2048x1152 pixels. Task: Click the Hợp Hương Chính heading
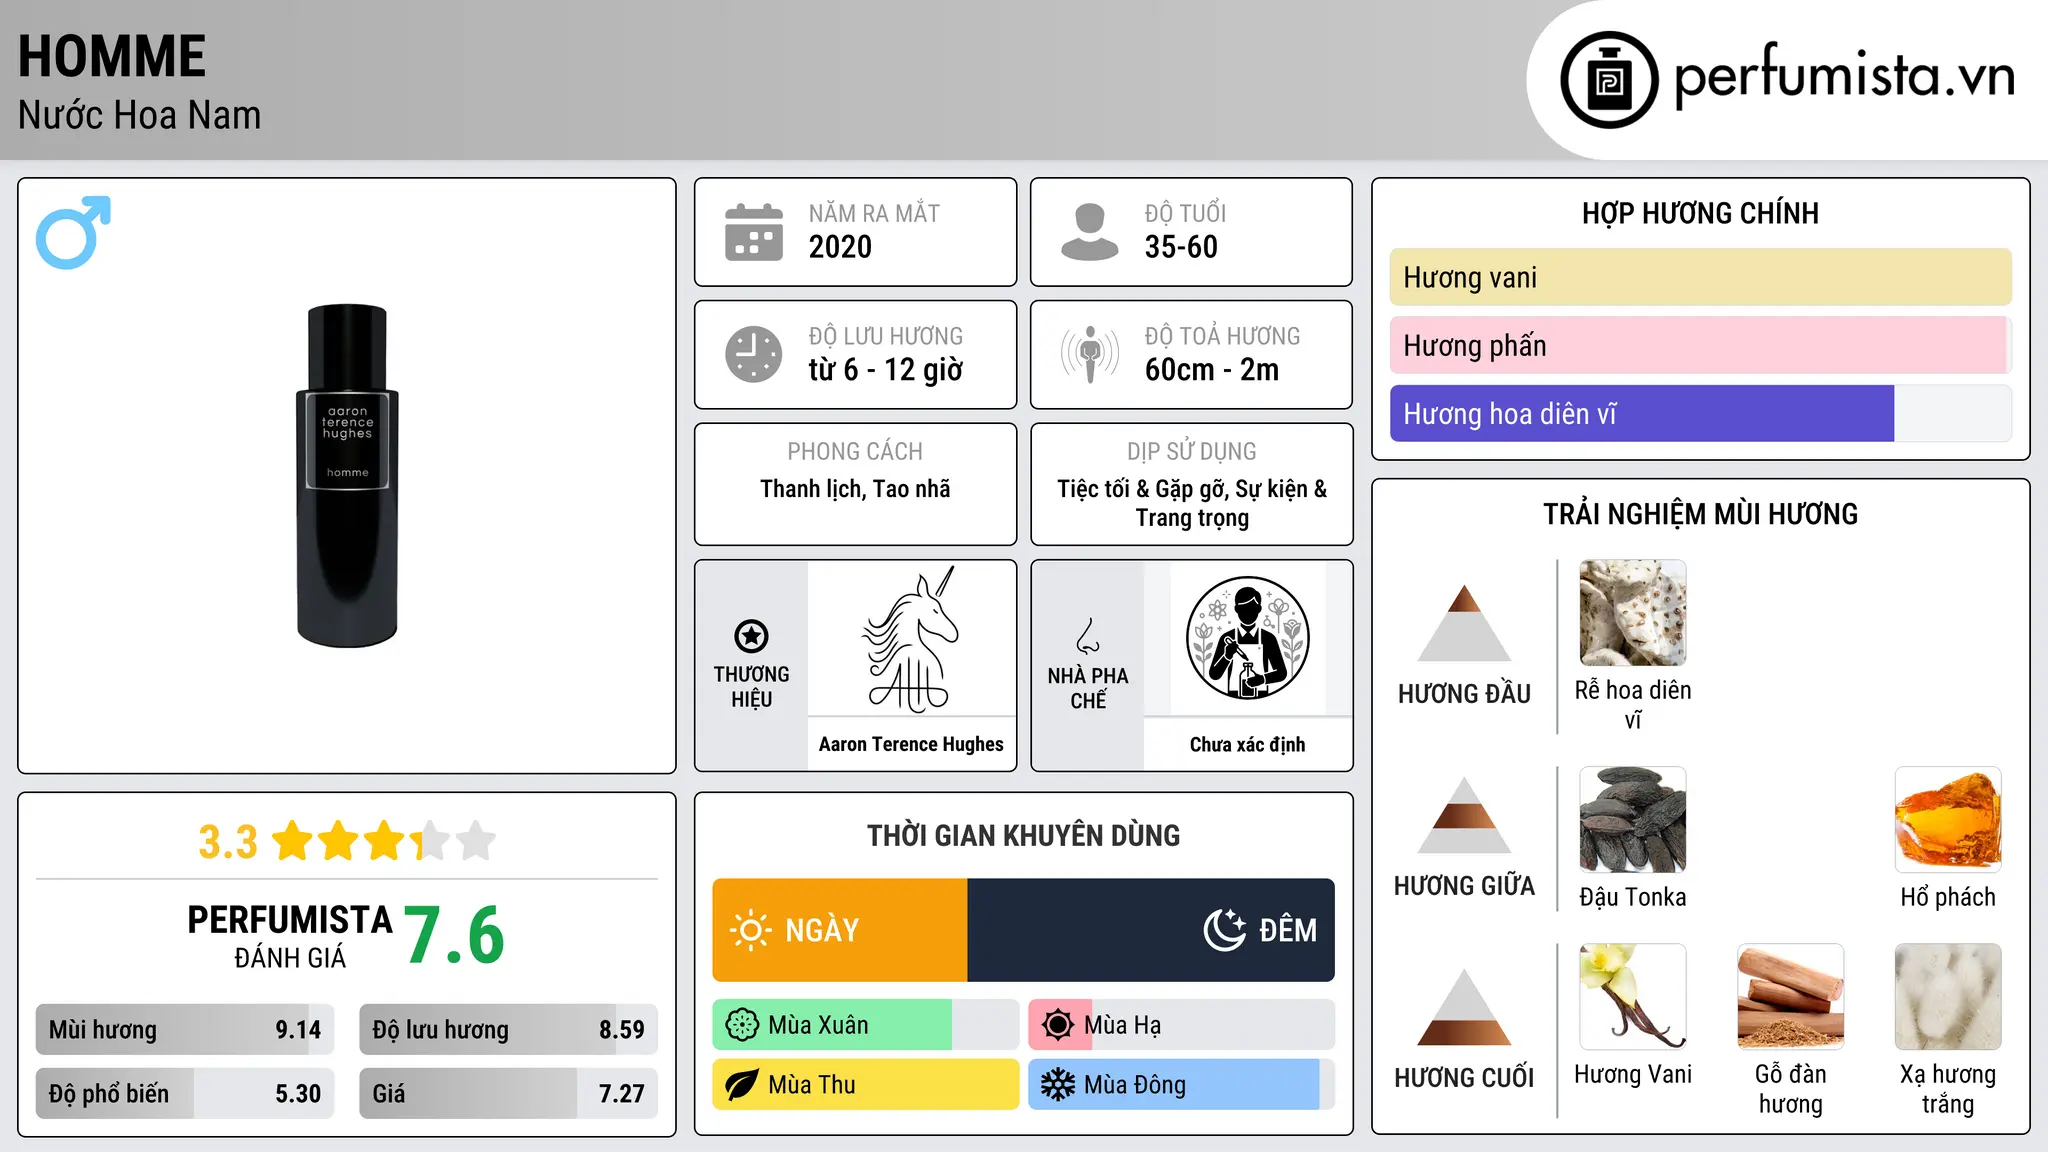[x=1700, y=213]
